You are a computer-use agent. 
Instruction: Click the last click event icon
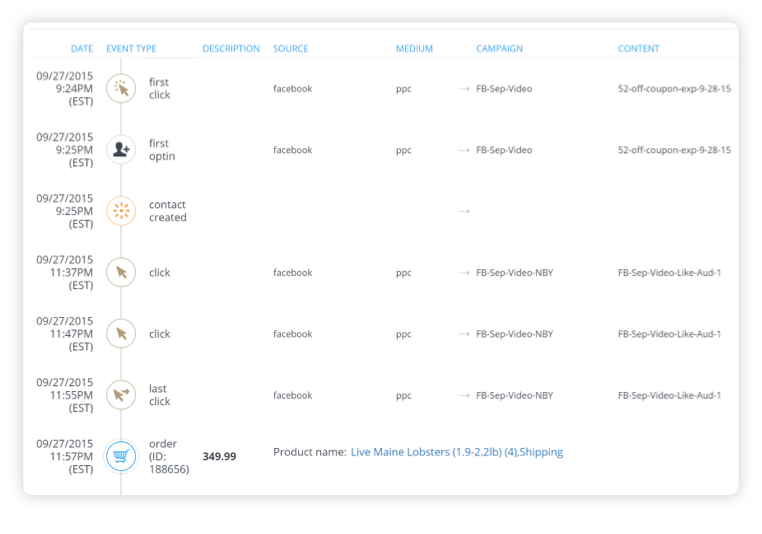[x=121, y=395]
